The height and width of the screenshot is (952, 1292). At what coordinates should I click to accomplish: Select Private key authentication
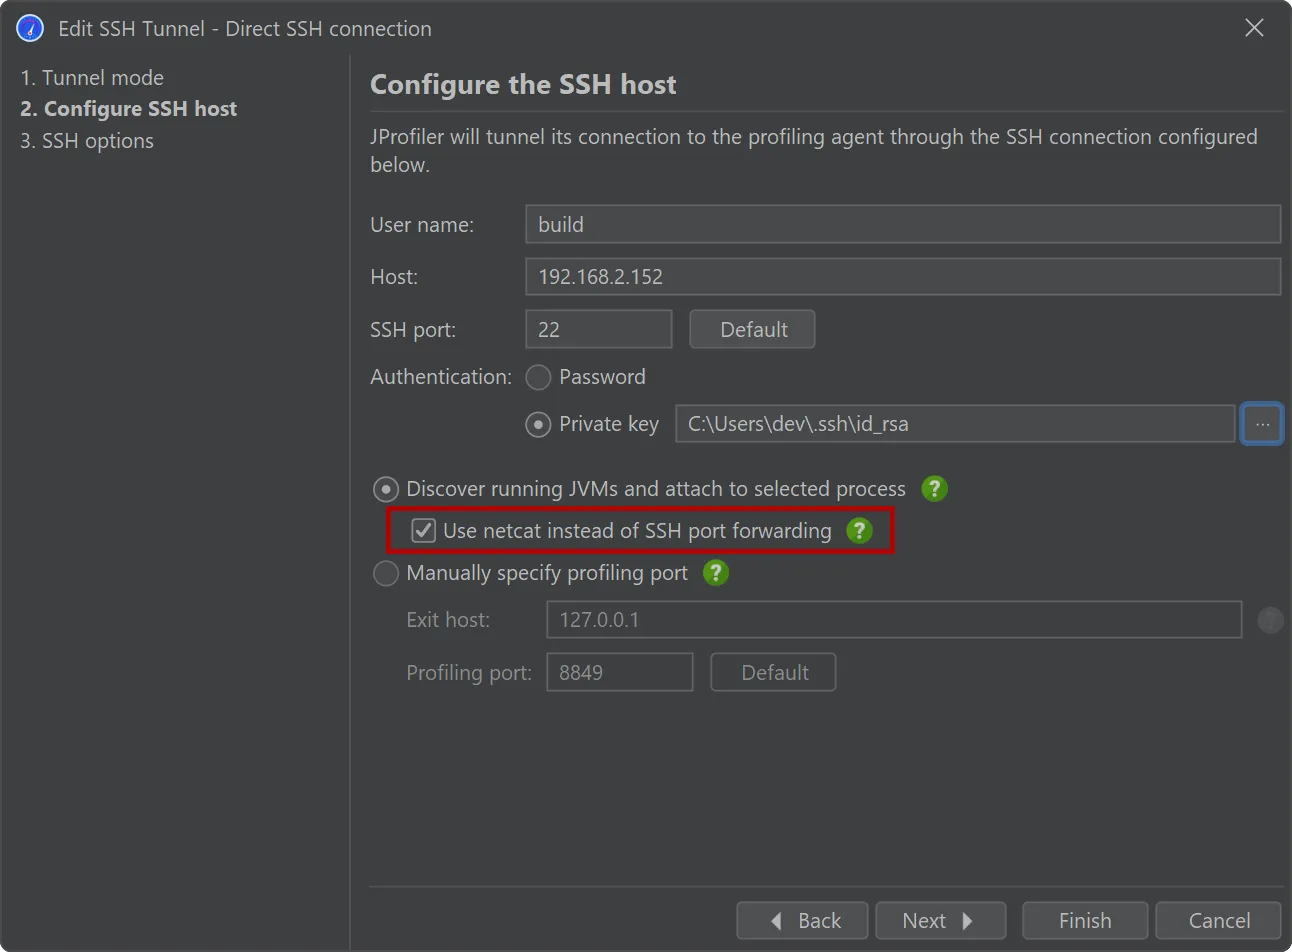[x=592, y=424]
